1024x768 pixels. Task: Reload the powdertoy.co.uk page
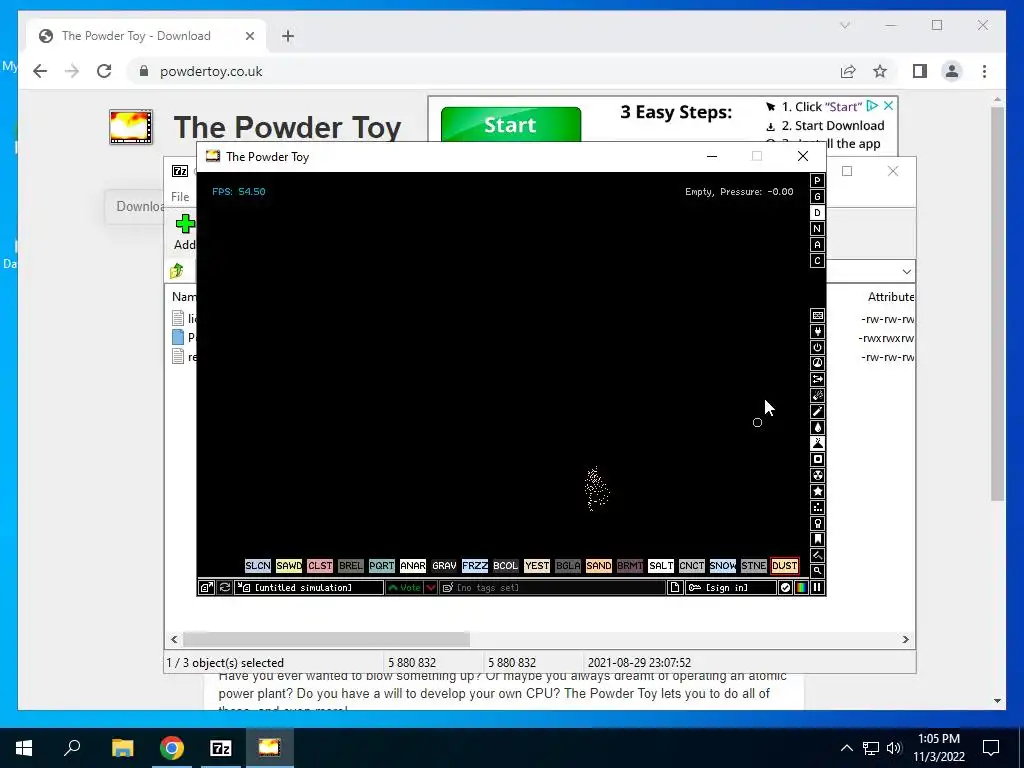(104, 71)
